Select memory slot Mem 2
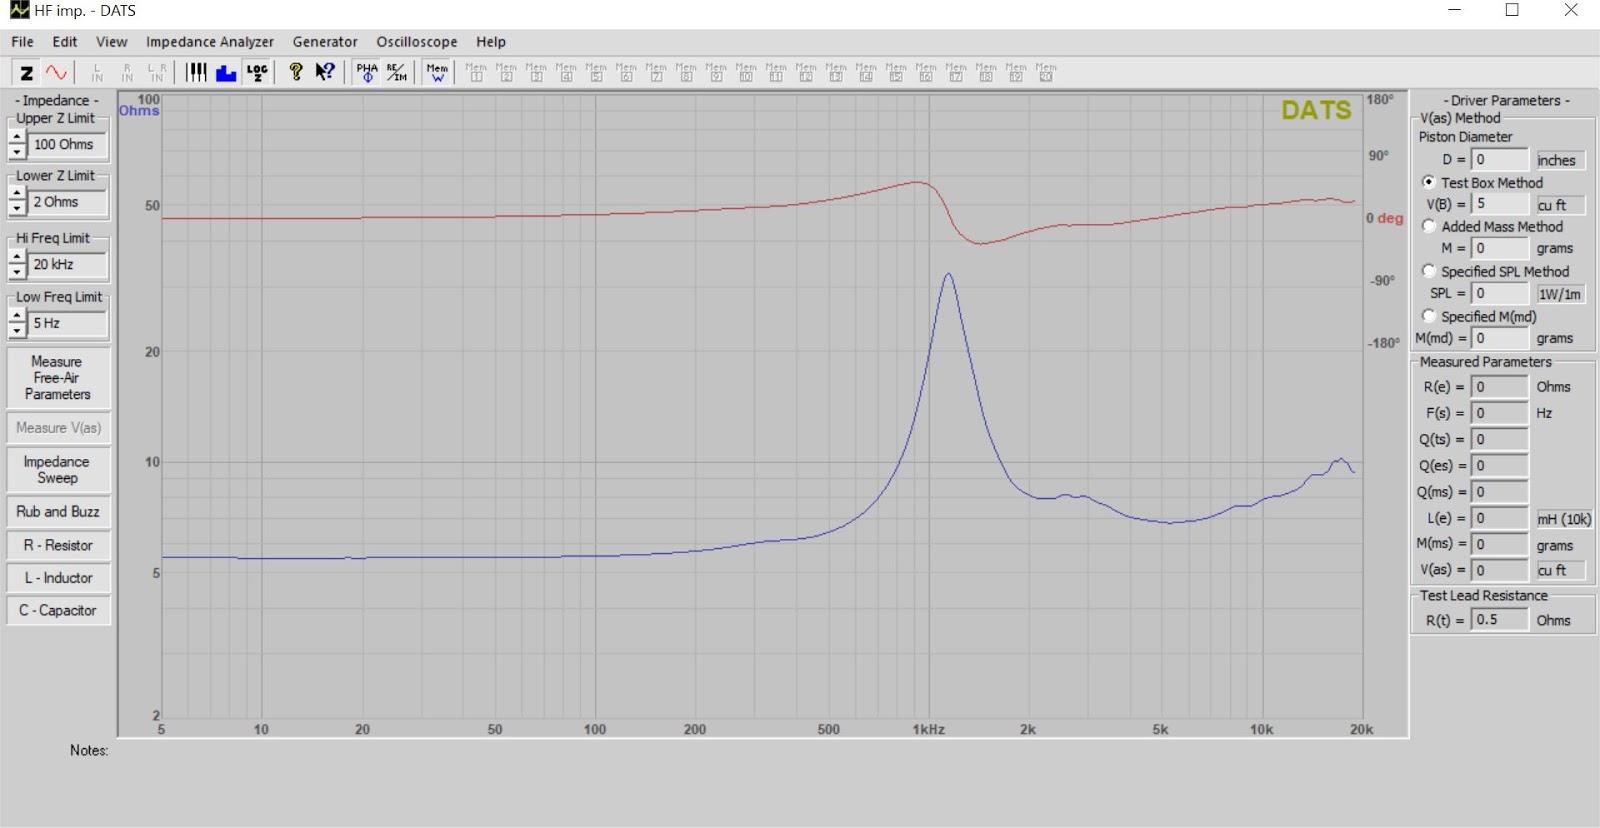 click(506, 72)
